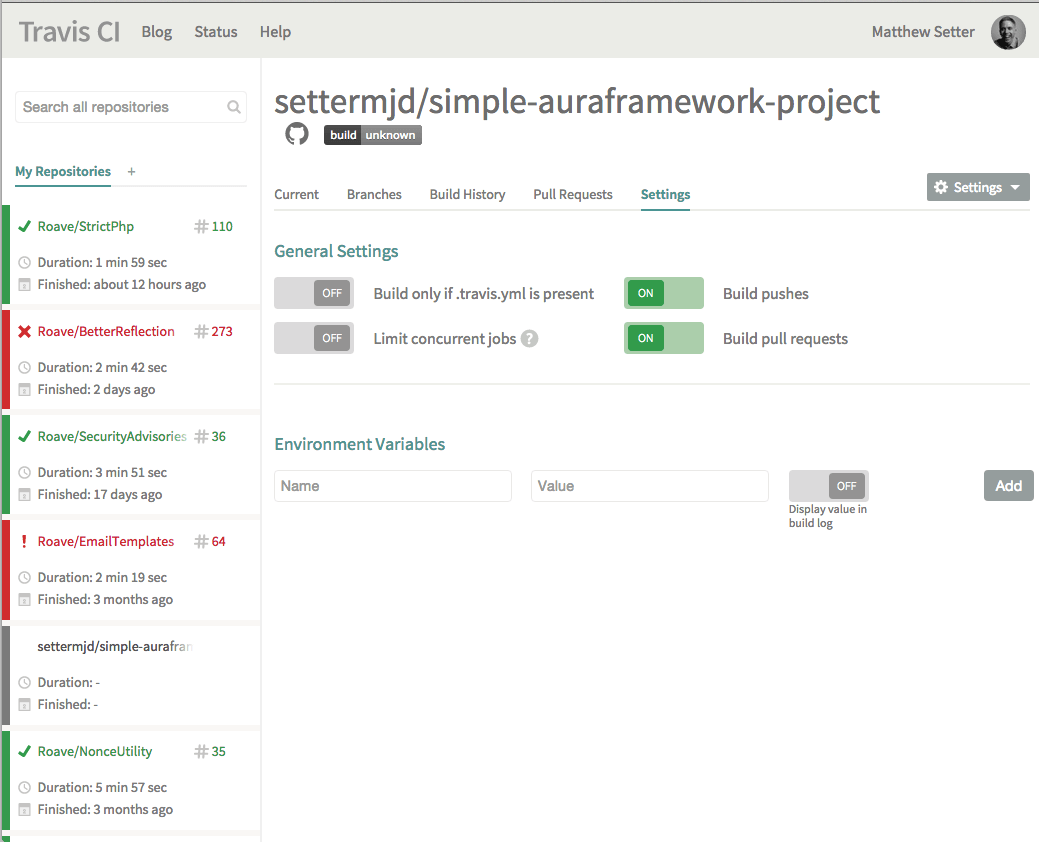Click the green checkmark on Roave/NonceUtility

coord(25,751)
